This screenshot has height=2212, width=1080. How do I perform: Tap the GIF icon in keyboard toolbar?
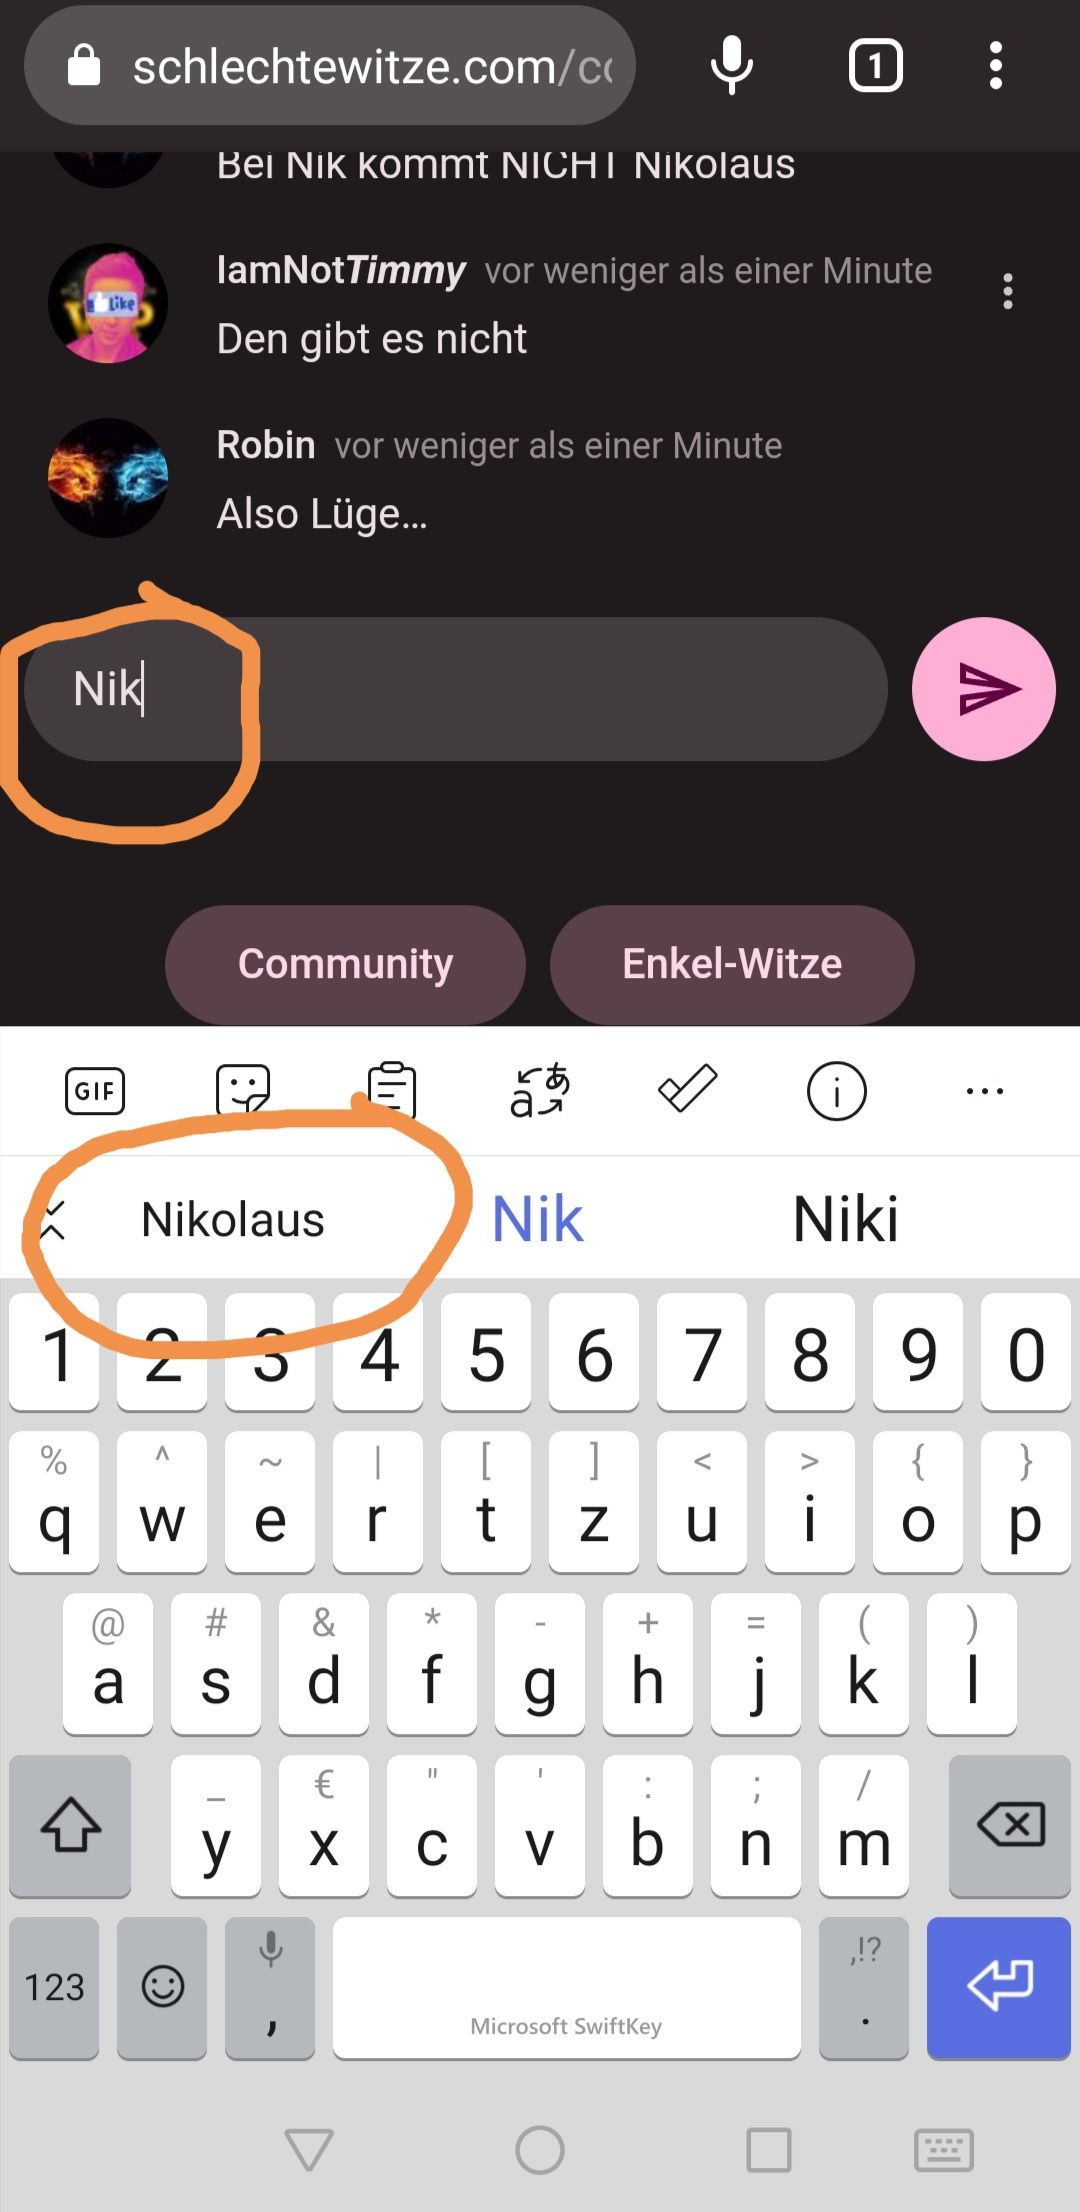tap(95, 1090)
